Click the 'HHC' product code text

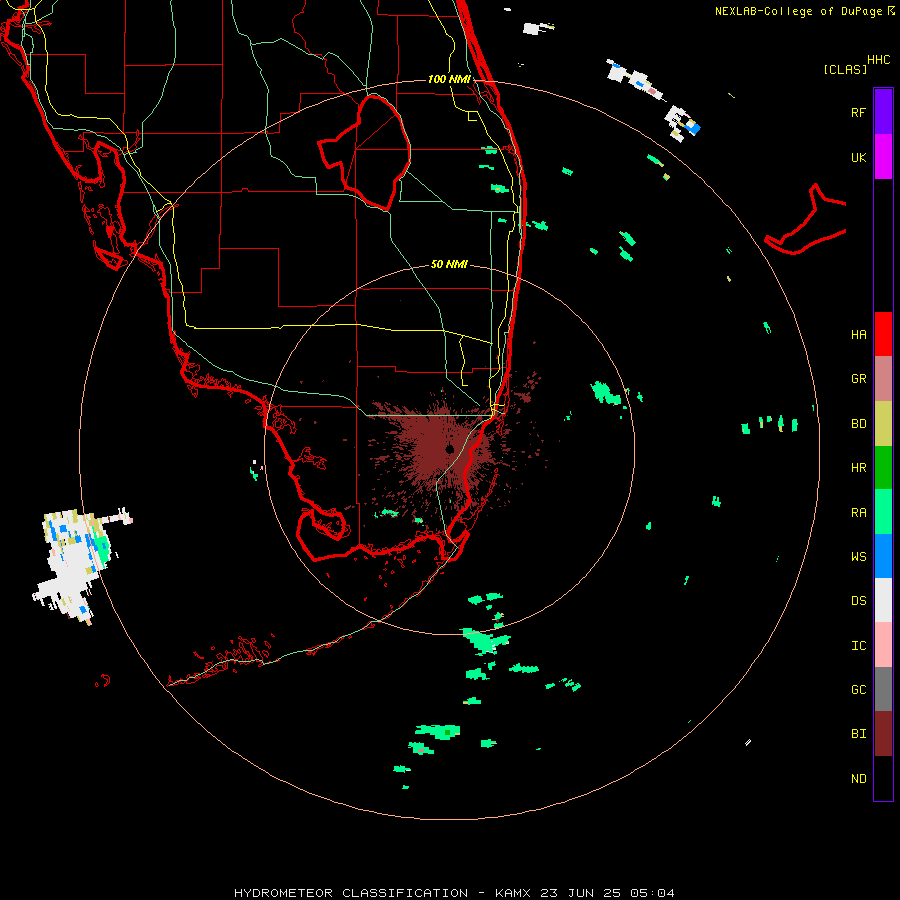pyautogui.click(x=878, y=60)
